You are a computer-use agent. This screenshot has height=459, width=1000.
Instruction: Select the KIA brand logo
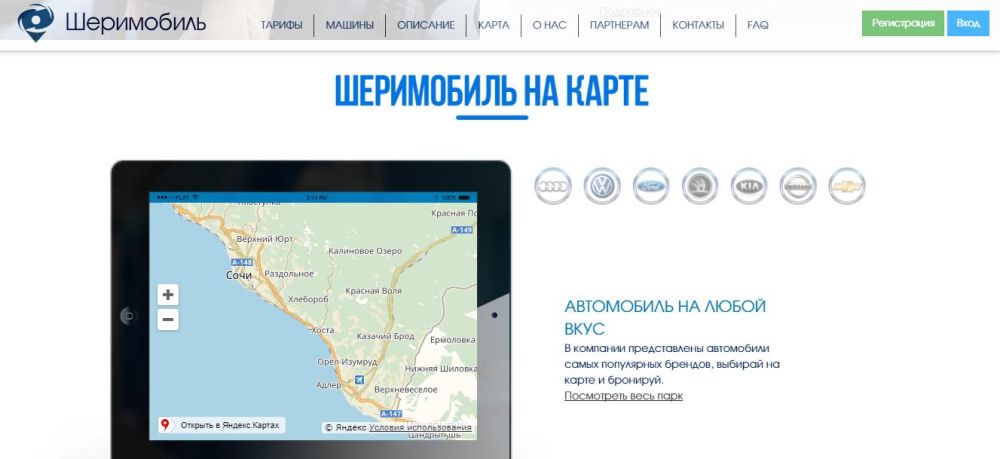[x=749, y=186]
